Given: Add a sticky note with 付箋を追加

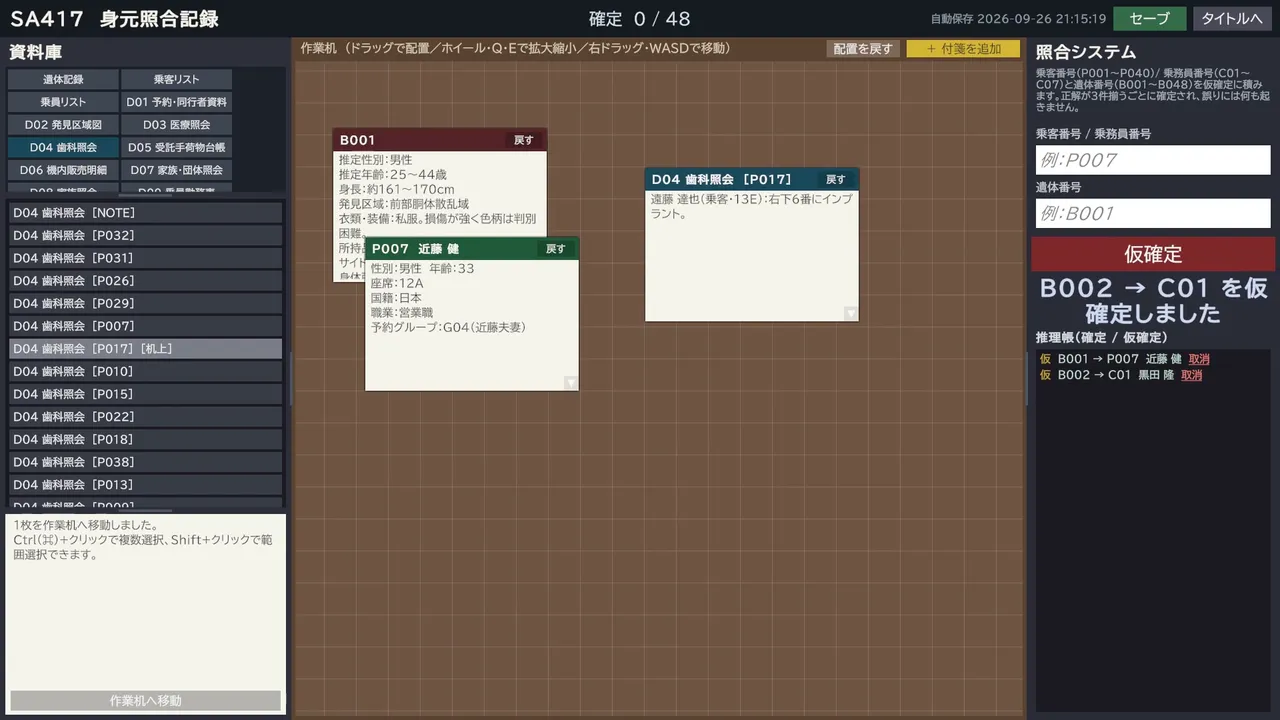Looking at the screenshot, I should [963, 49].
